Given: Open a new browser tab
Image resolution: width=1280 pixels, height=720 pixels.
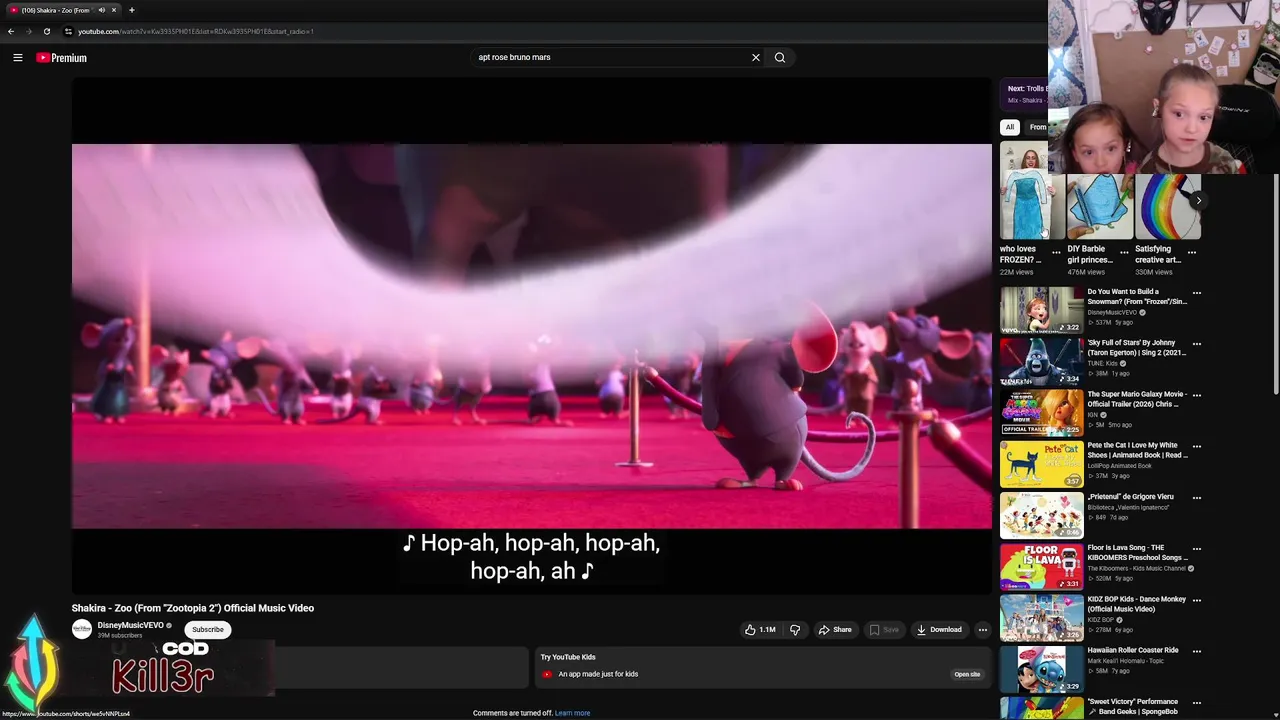Looking at the screenshot, I should 131,10.
